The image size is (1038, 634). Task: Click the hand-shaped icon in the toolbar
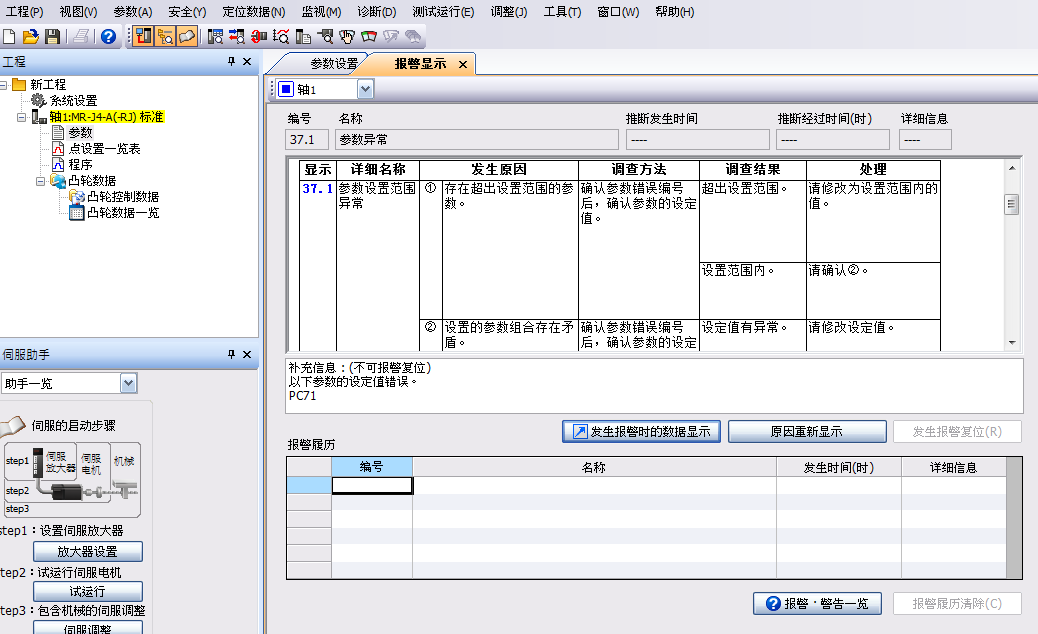pyautogui.click(x=347, y=37)
